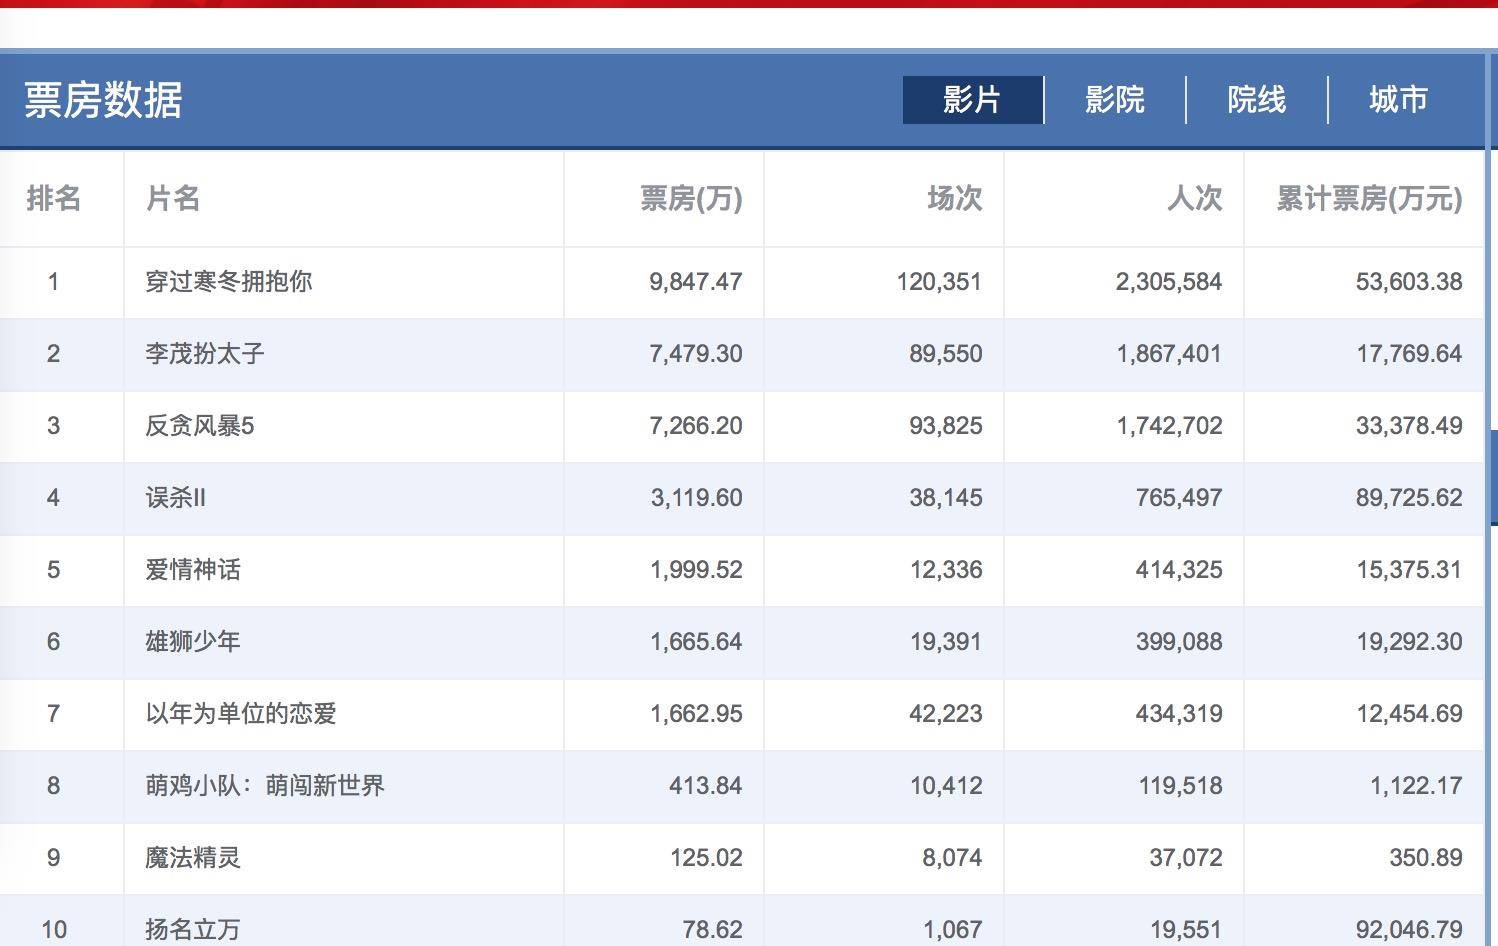The width and height of the screenshot is (1498, 946).
Task: Click cumulative box office 15,375.31
Action: 1409,570
